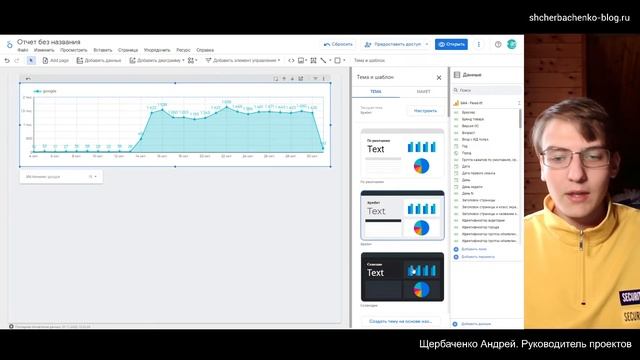The height and width of the screenshot is (360, 640).
Task: Click the Предоставить доступ share button
Action: point(392,44)
